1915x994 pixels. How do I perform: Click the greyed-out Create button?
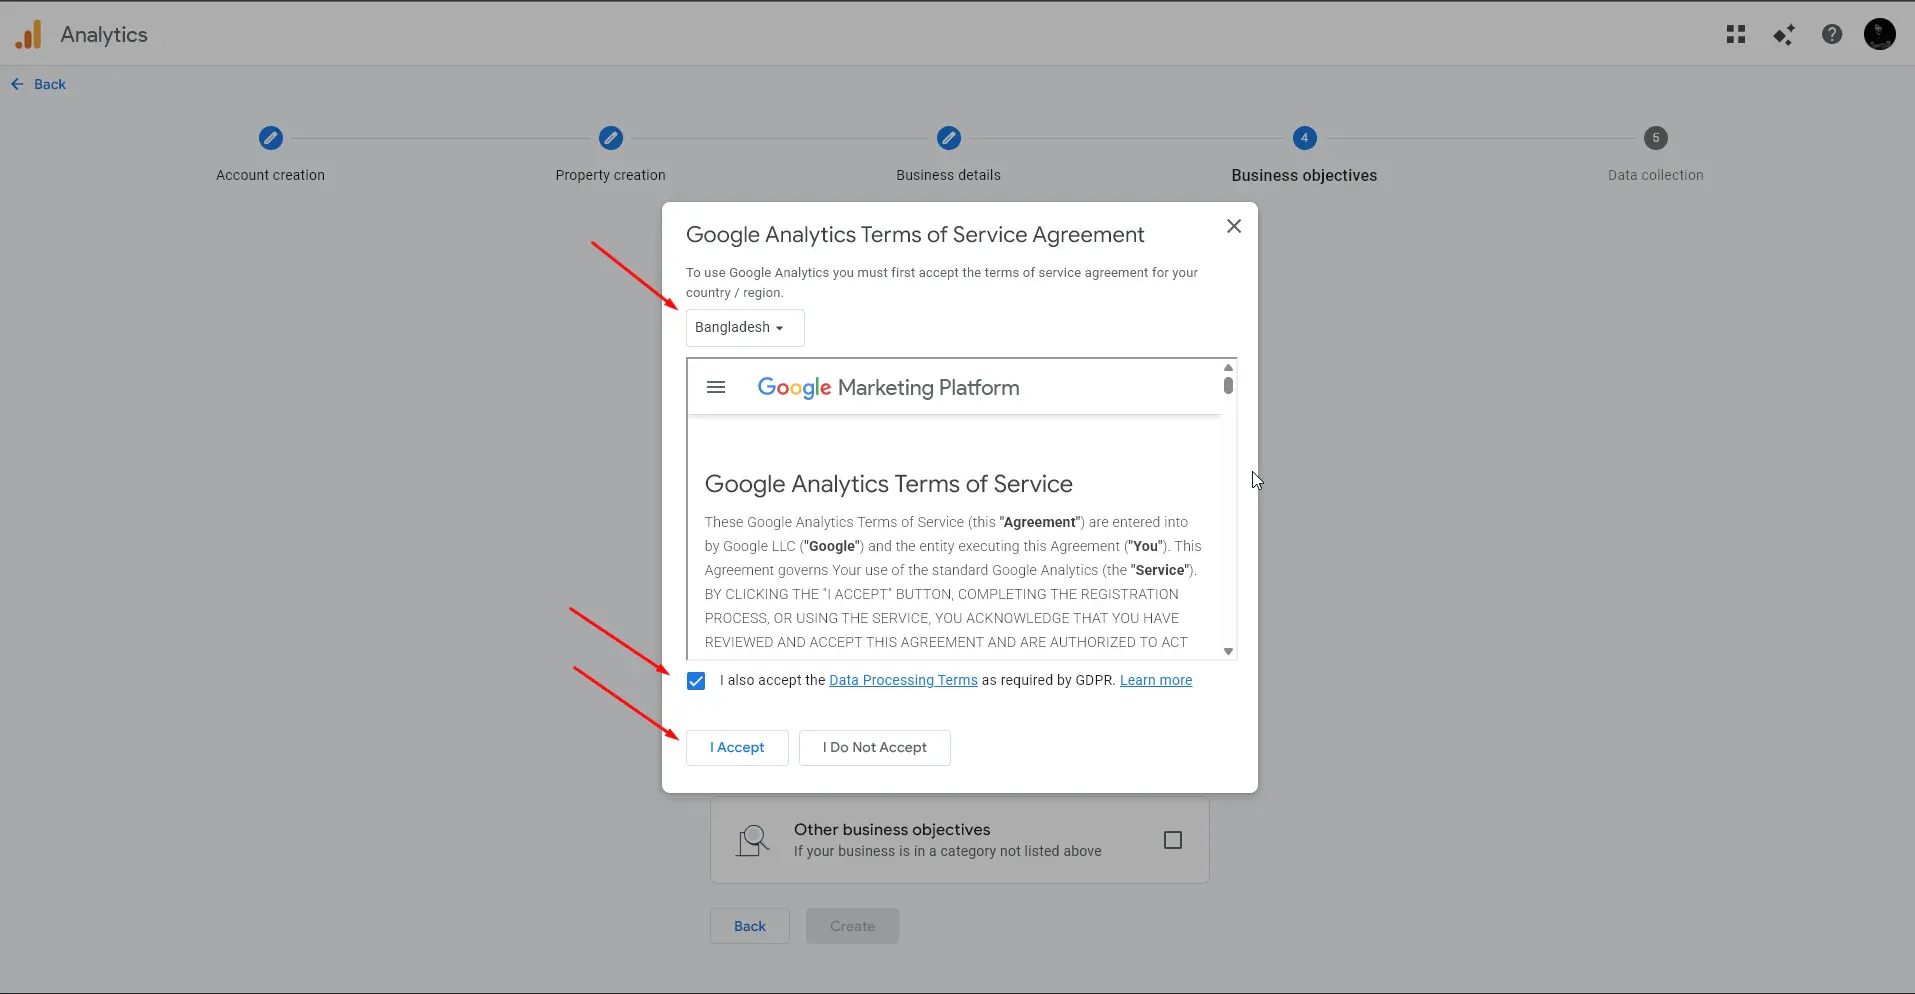tap(852, 927)
